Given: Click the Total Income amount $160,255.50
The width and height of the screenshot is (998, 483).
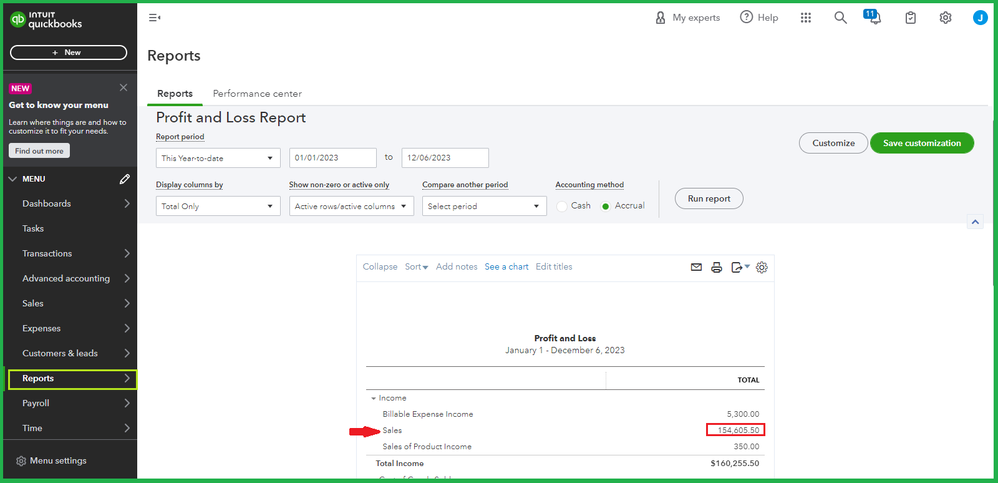Looking at the screenshot, I should point(734,463).
